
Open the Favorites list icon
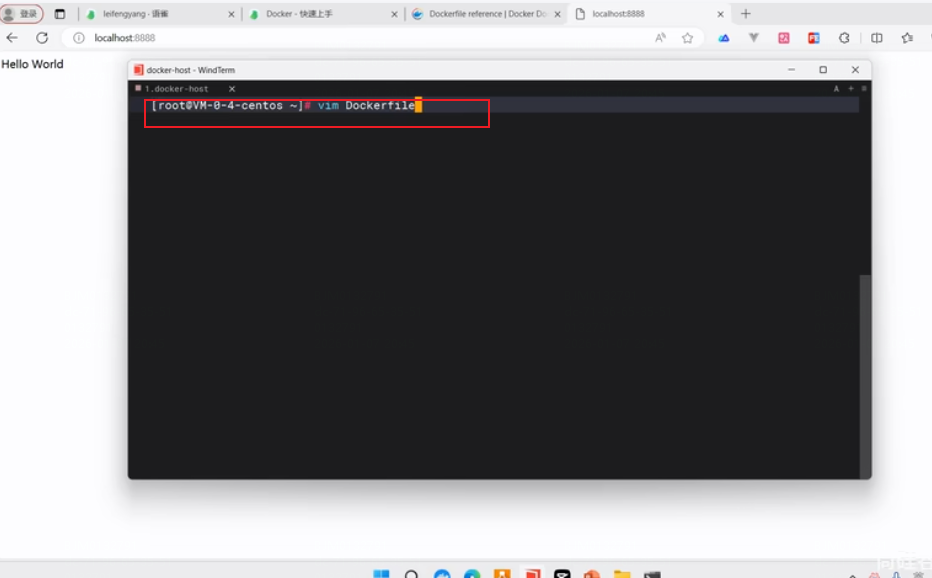907,37
